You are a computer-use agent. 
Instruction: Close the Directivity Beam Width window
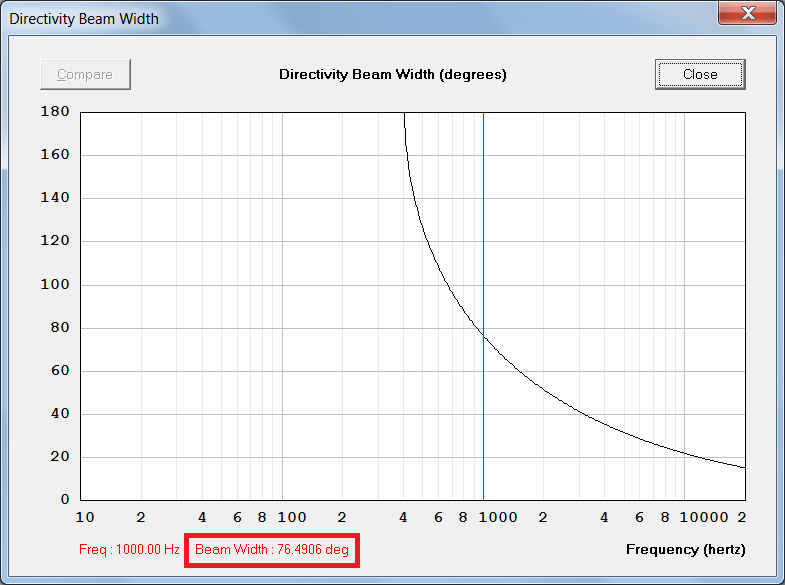[747, 13]
